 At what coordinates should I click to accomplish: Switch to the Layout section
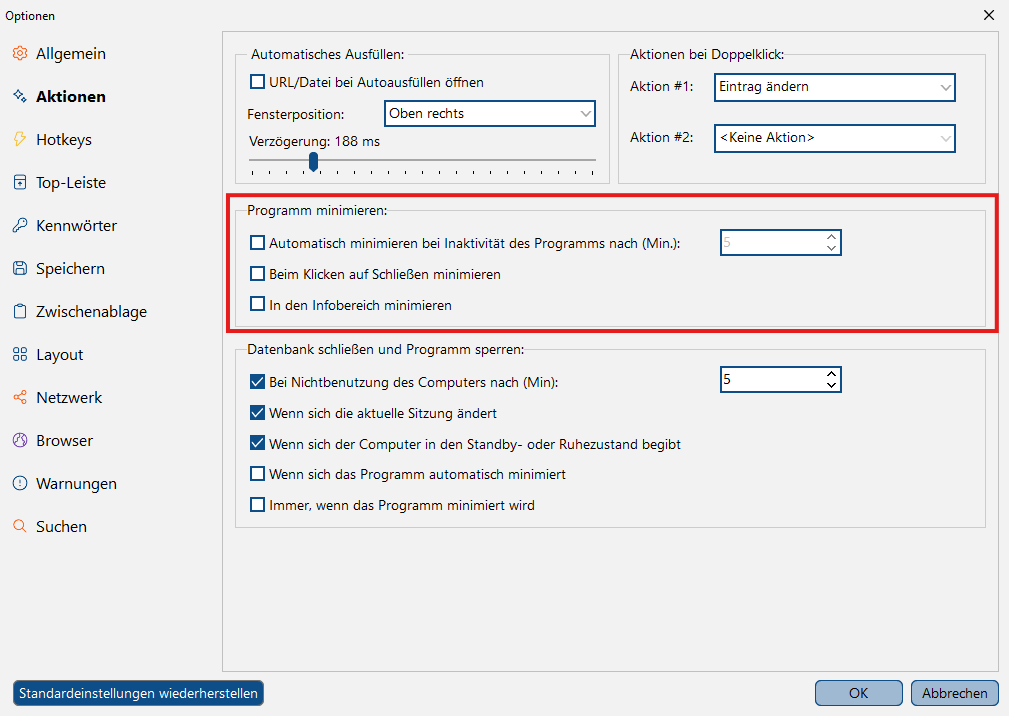click(x=59, y=354)
